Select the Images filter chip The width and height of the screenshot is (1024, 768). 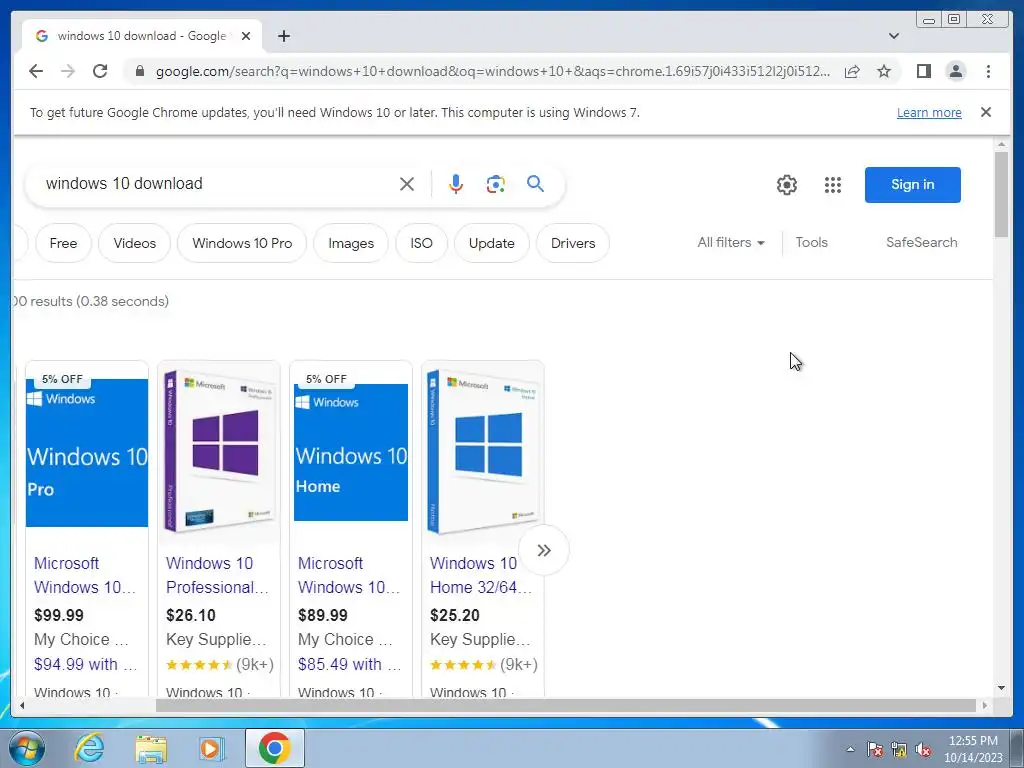351,243
